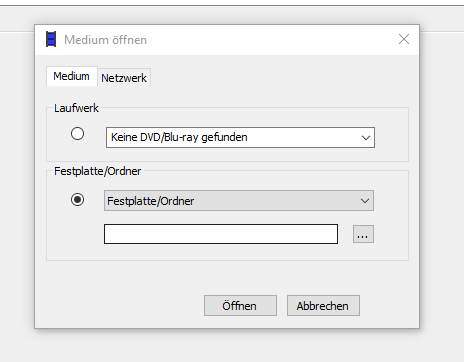This screenshot has width=464, height=362.
Task: Select the Laufwerk radio button
Action: [77, 134]
